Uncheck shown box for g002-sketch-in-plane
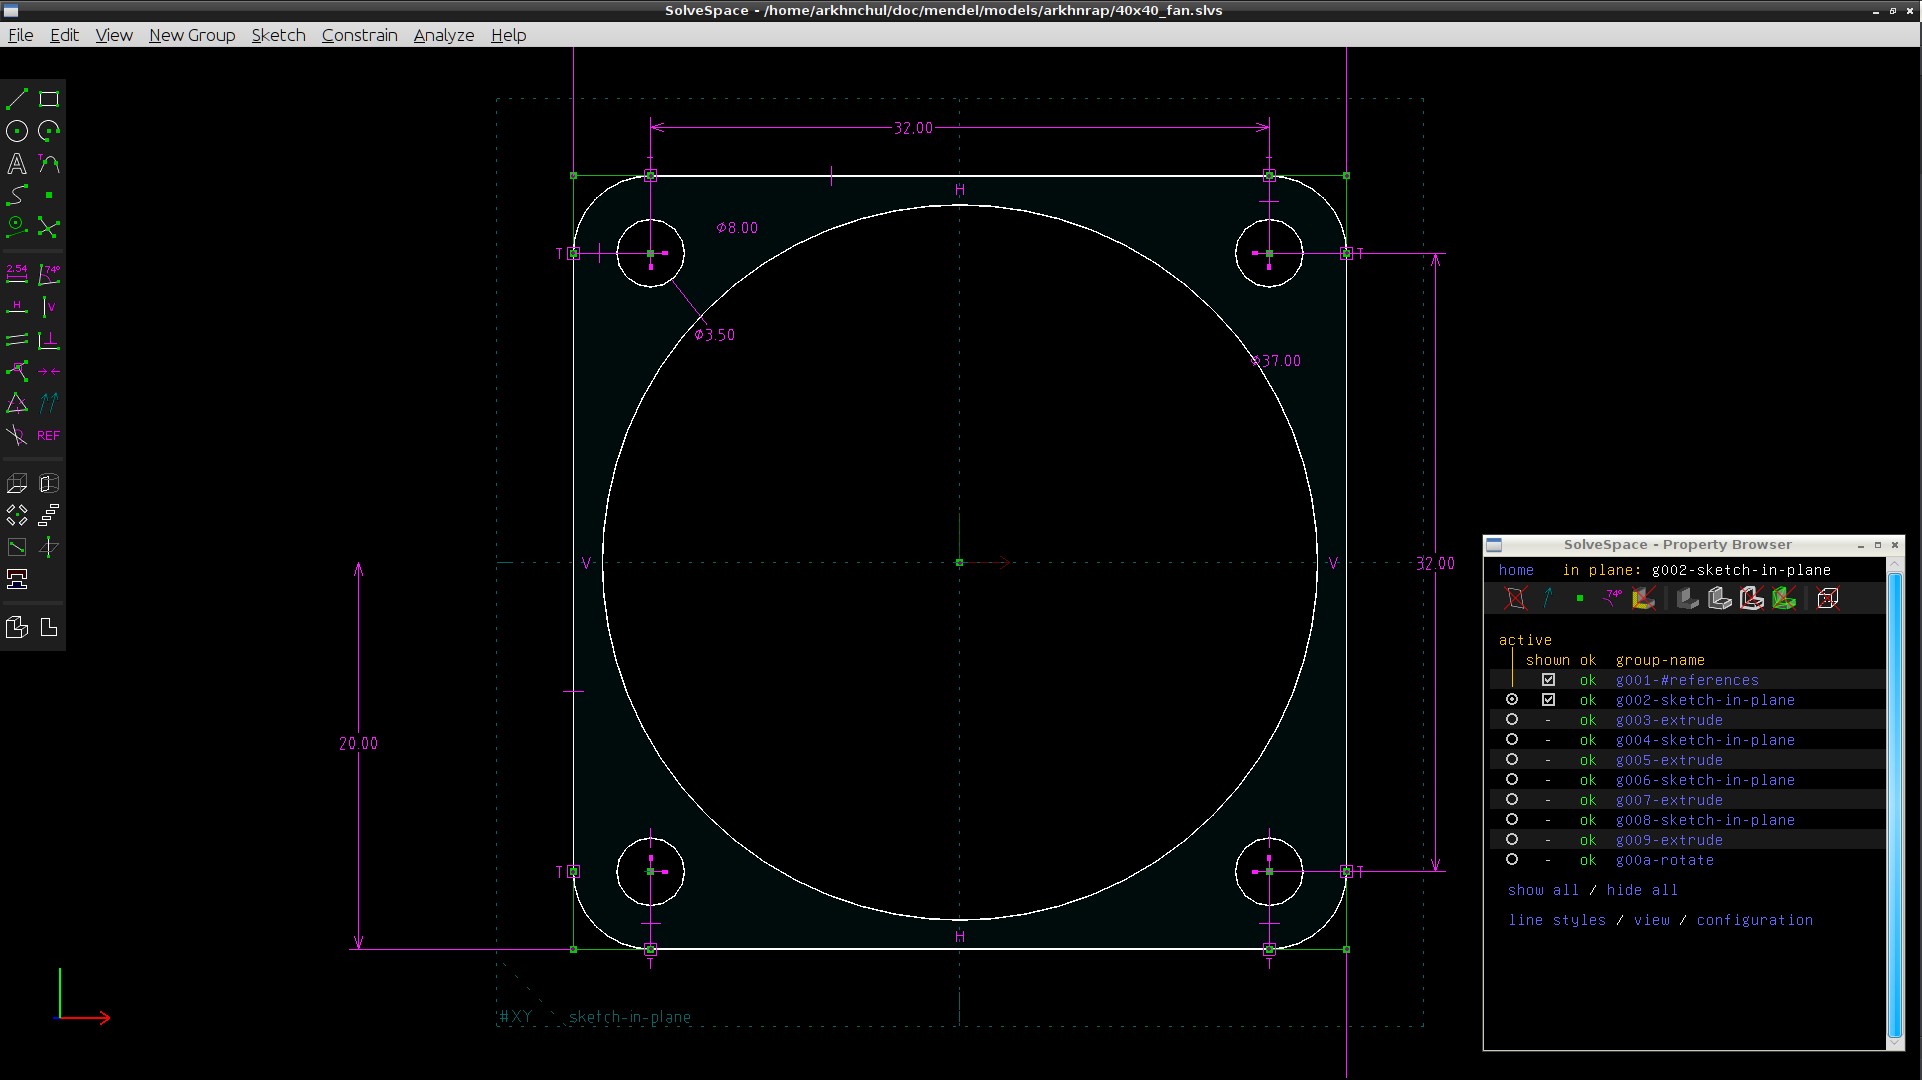Viewport: 1922px width, 1080px height. pyautogui.click(x=1548, y=700)
